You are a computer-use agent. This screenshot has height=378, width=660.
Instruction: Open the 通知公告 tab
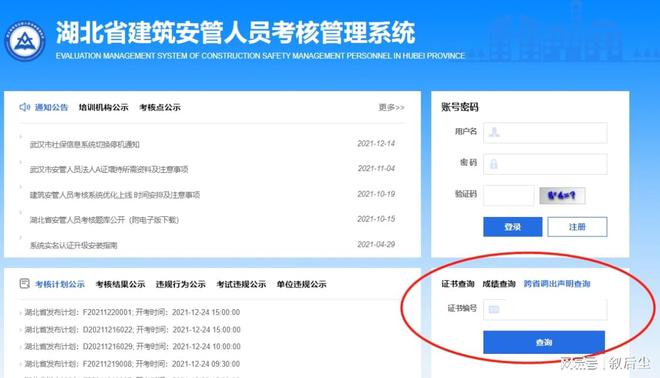[x=51, y=107]
